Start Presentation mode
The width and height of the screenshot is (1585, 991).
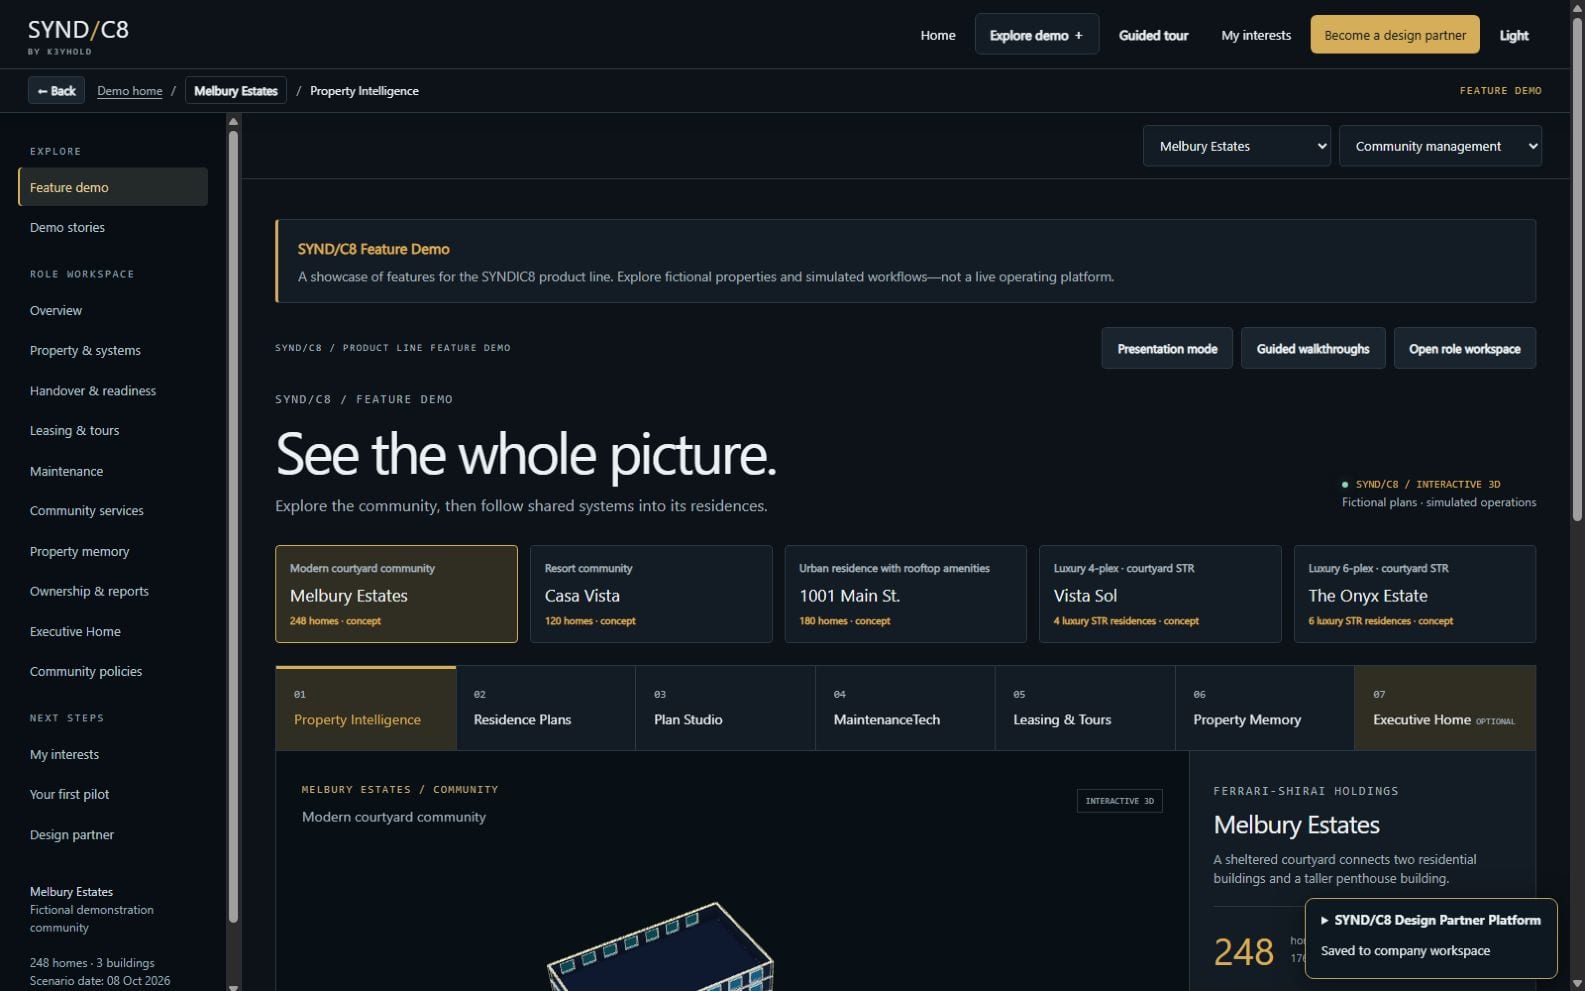tap(1167, 348)
